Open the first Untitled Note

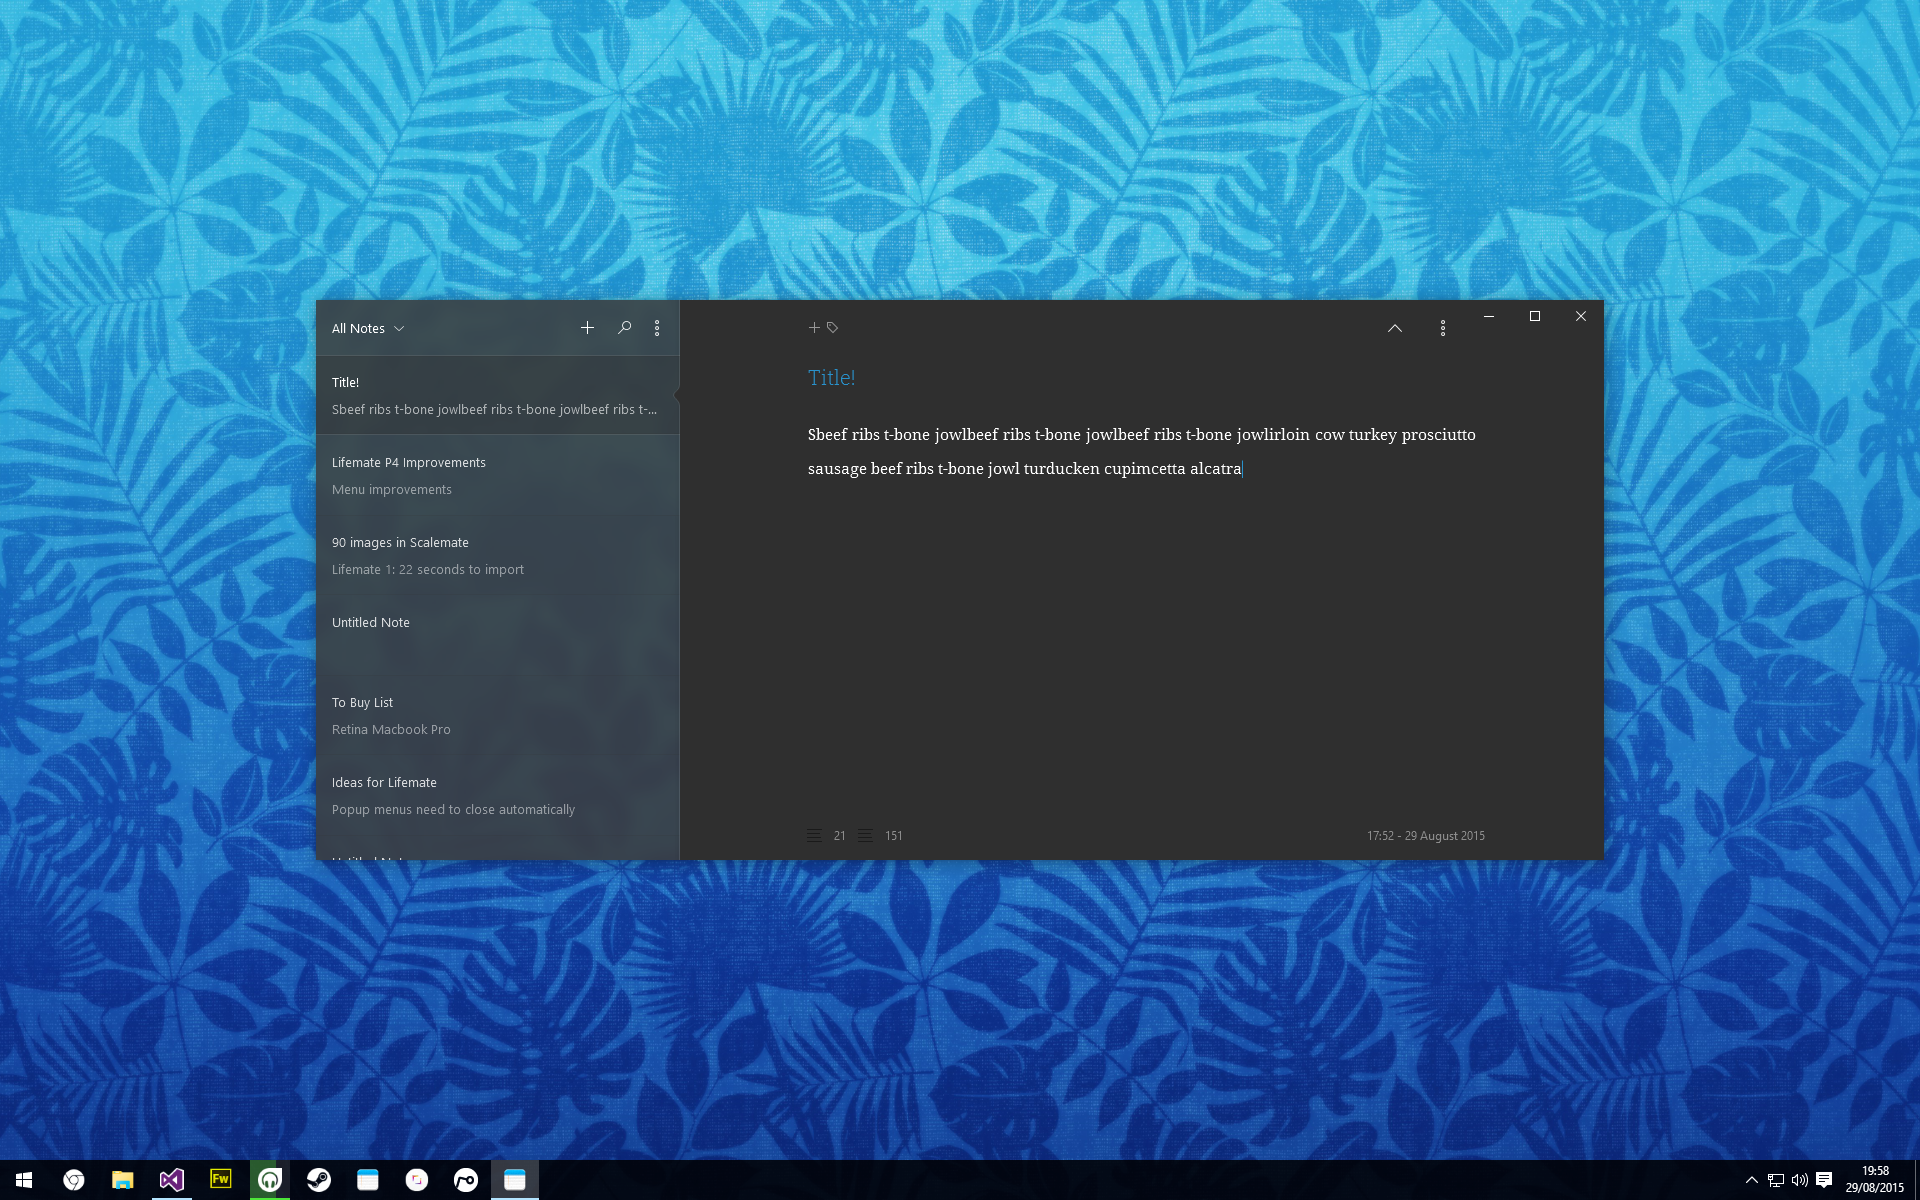[497, 636]
